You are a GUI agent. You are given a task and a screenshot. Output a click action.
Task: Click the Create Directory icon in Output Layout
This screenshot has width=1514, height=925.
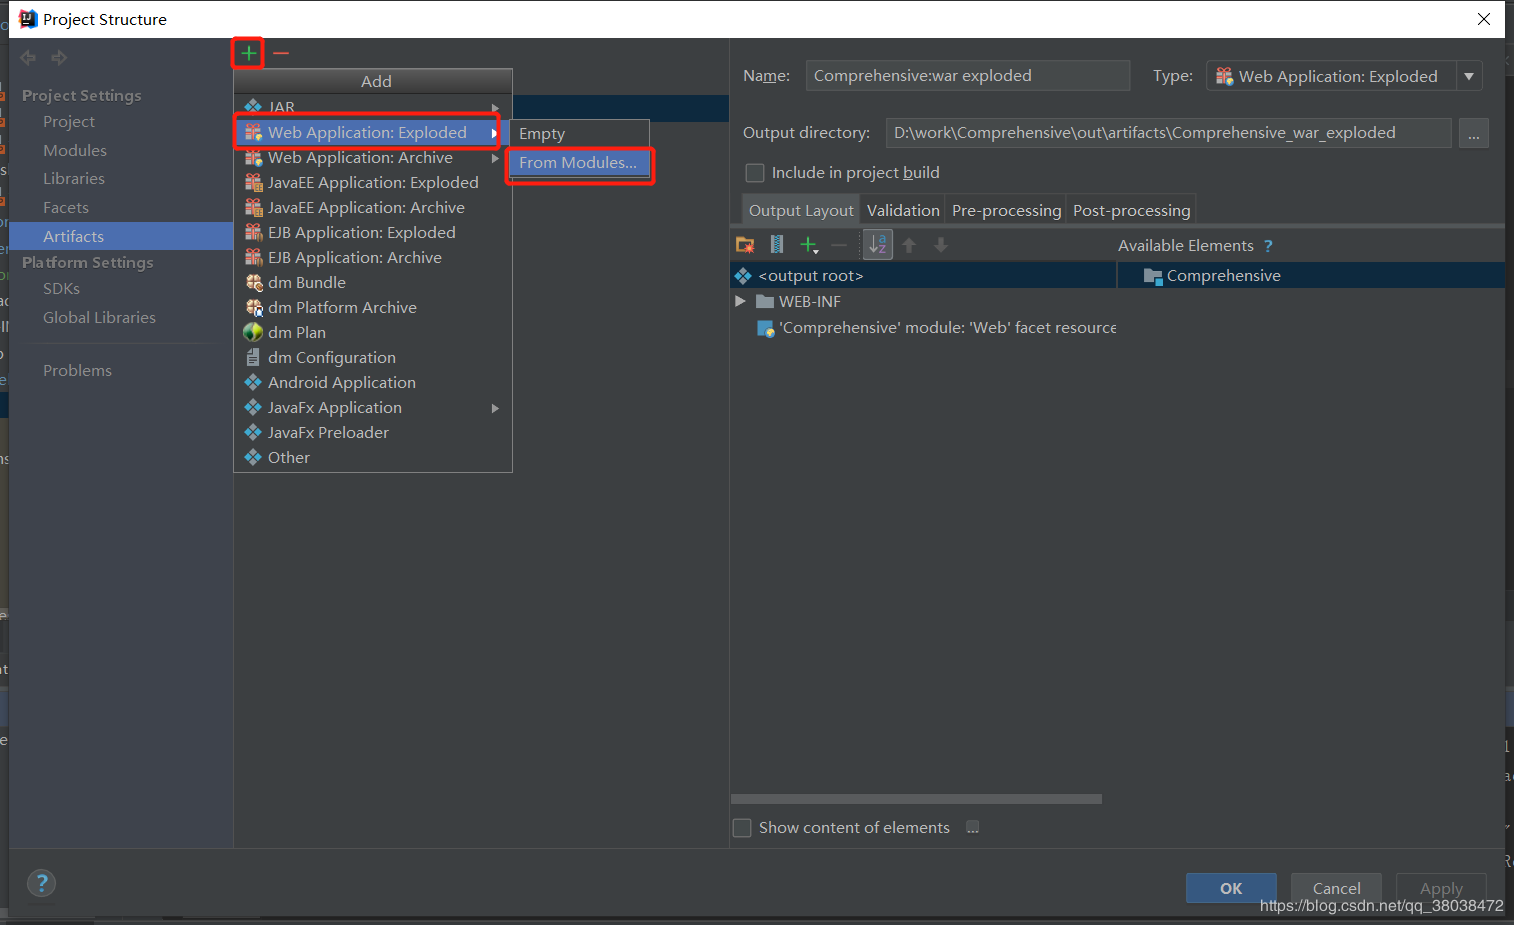[x=745, y=245]
